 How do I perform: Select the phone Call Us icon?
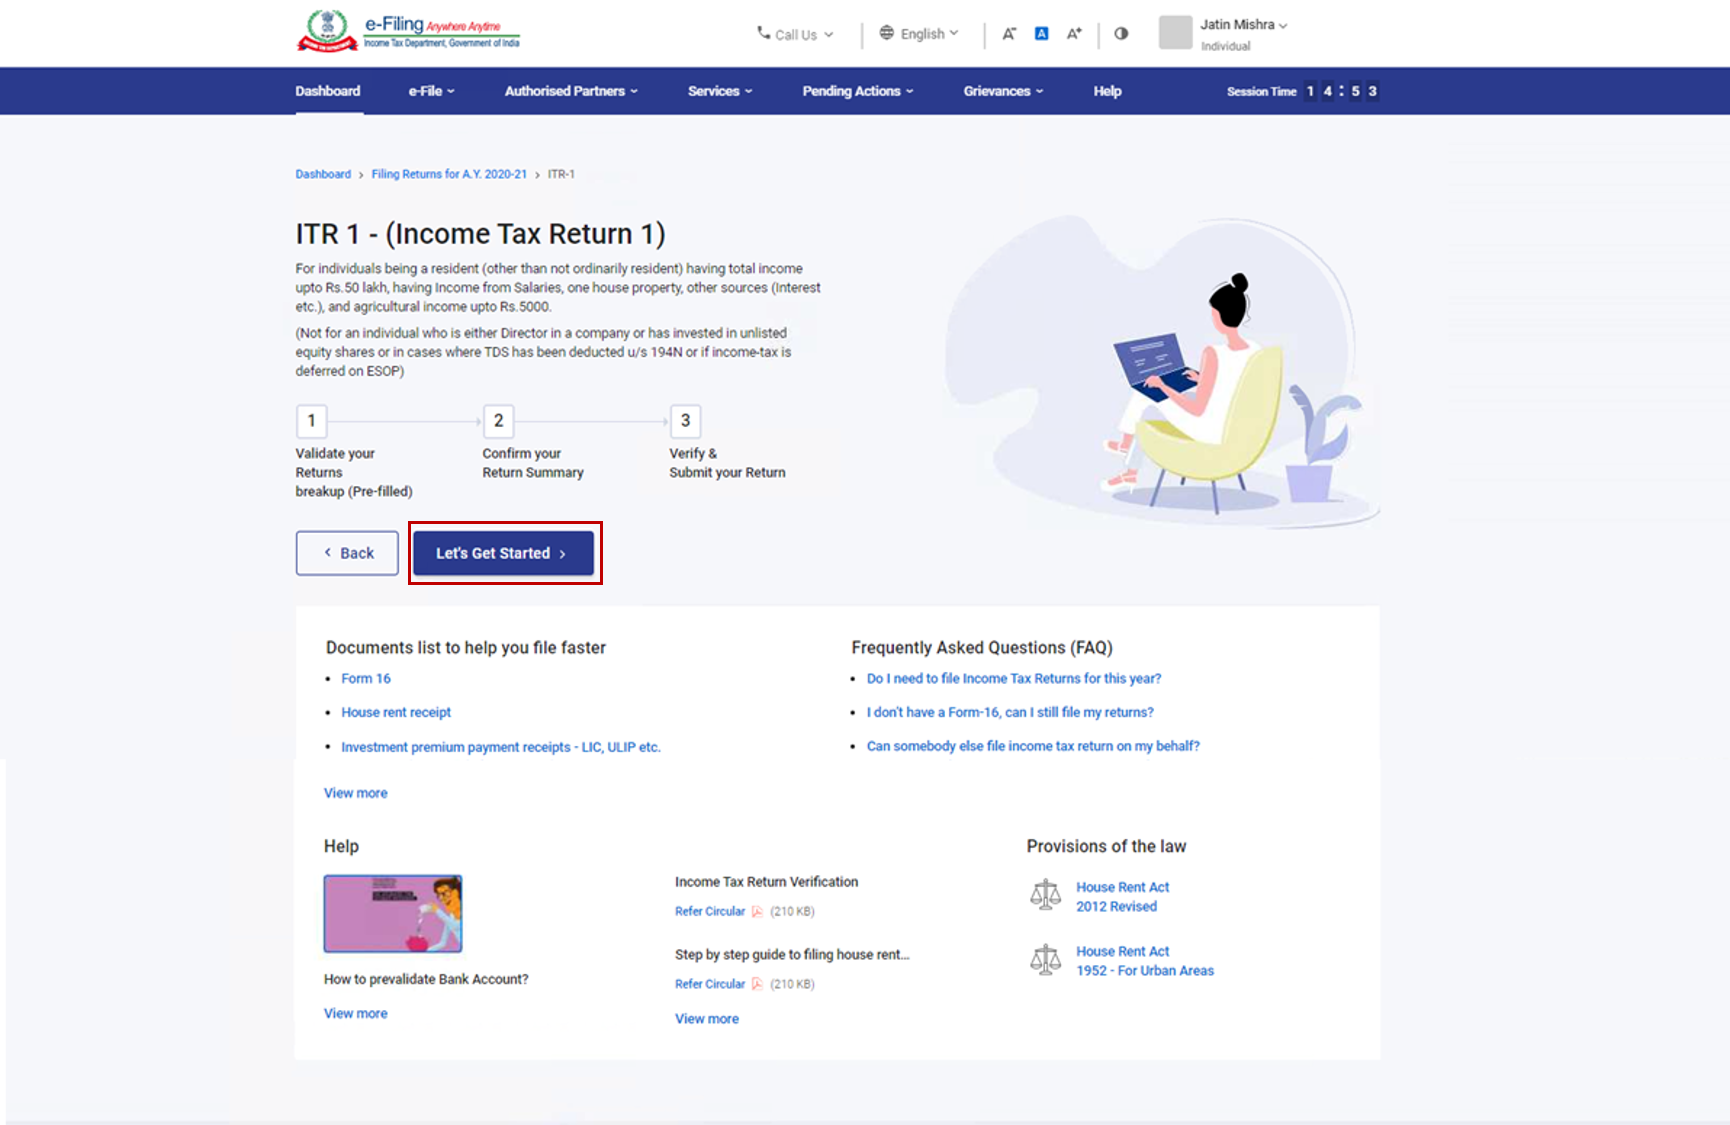point(762,33)
